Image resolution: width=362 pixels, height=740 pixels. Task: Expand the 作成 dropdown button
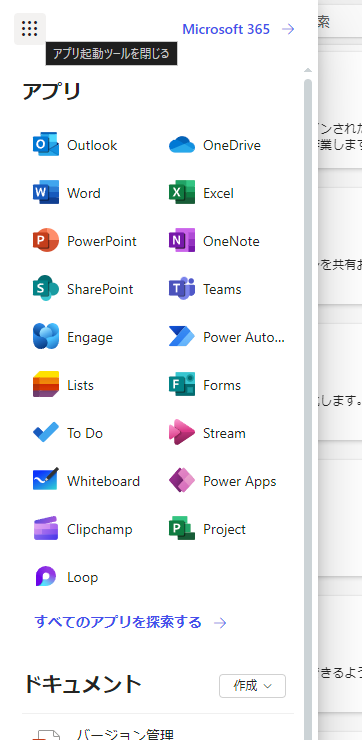[x=252, y=686]
